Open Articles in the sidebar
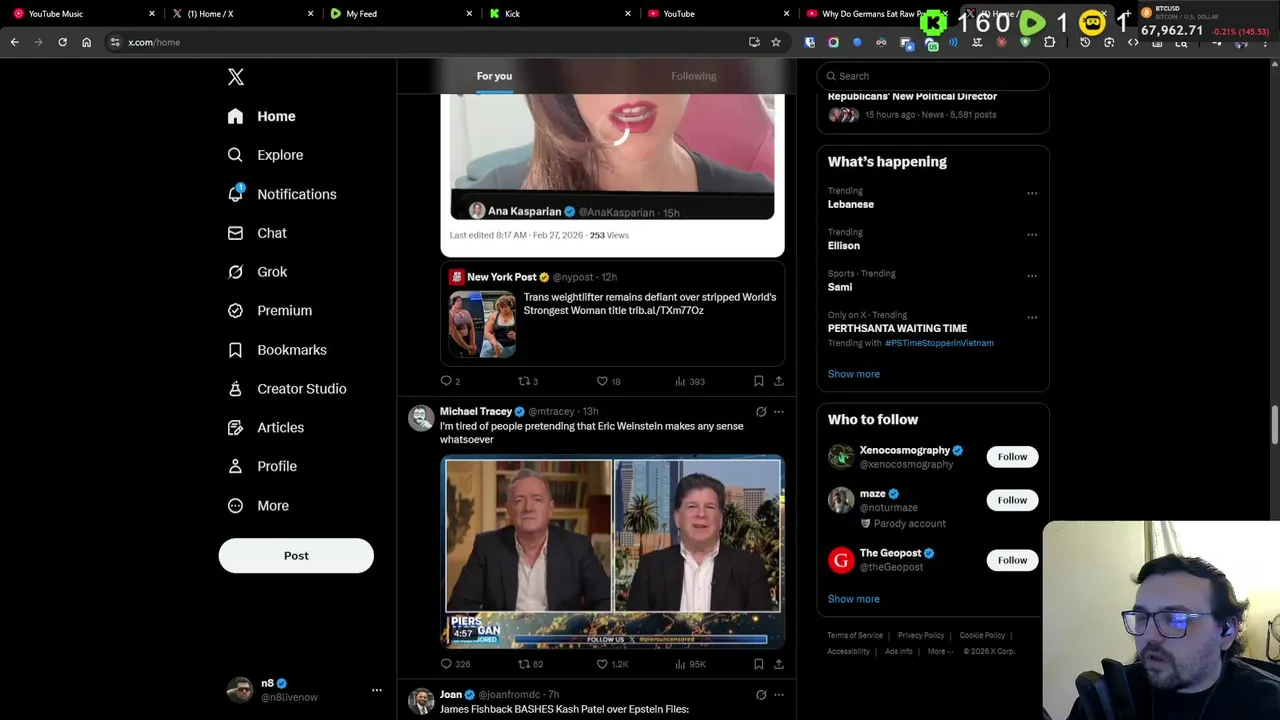Screen dimensions: 1280x720 pos(266,427)
